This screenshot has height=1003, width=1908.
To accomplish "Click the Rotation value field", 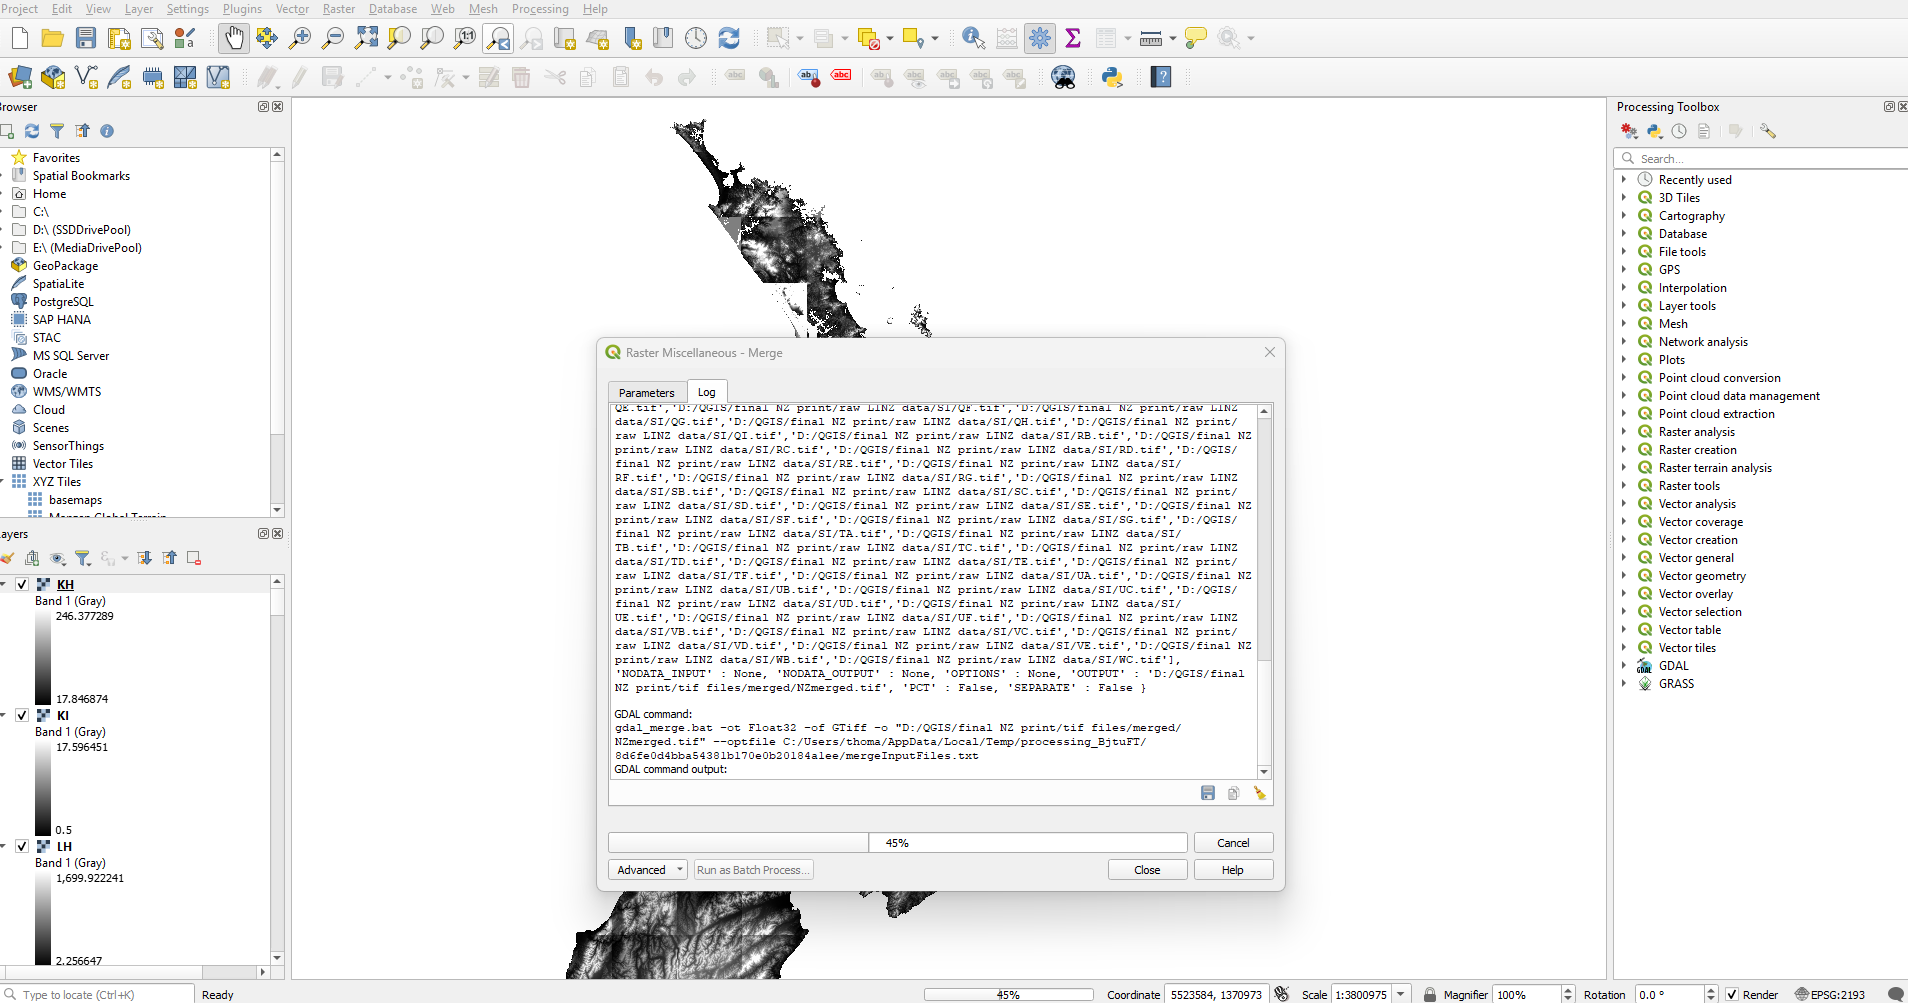I will [x=1669, y=994].
